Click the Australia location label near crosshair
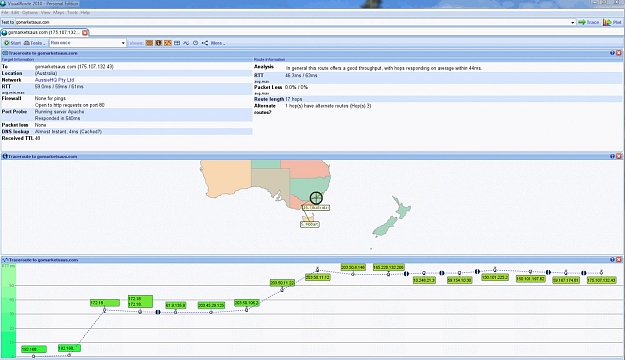Image resolution: width=625 pixels, height=360 pixels. point(316,208)
